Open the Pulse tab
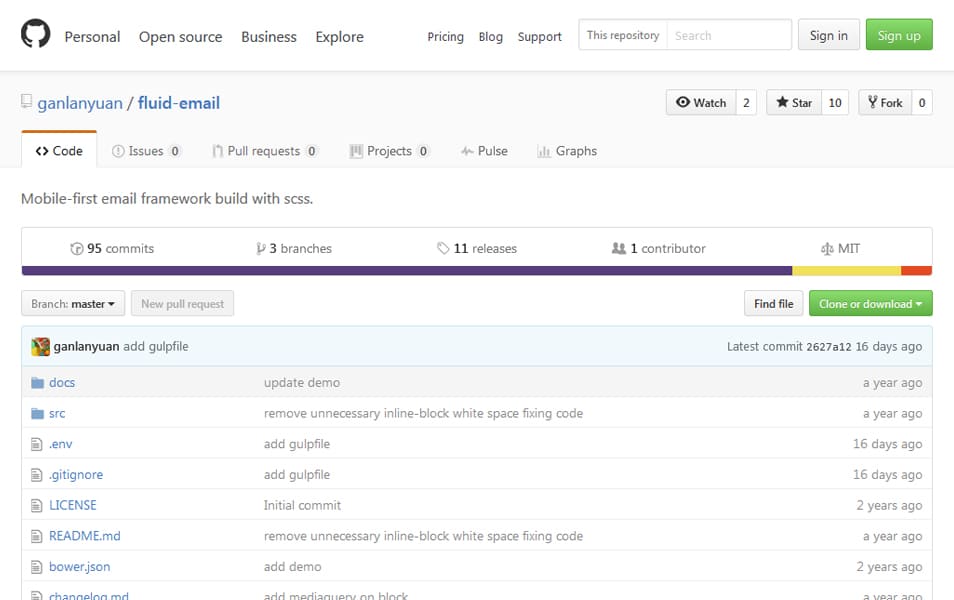 (x=484, y=150)
